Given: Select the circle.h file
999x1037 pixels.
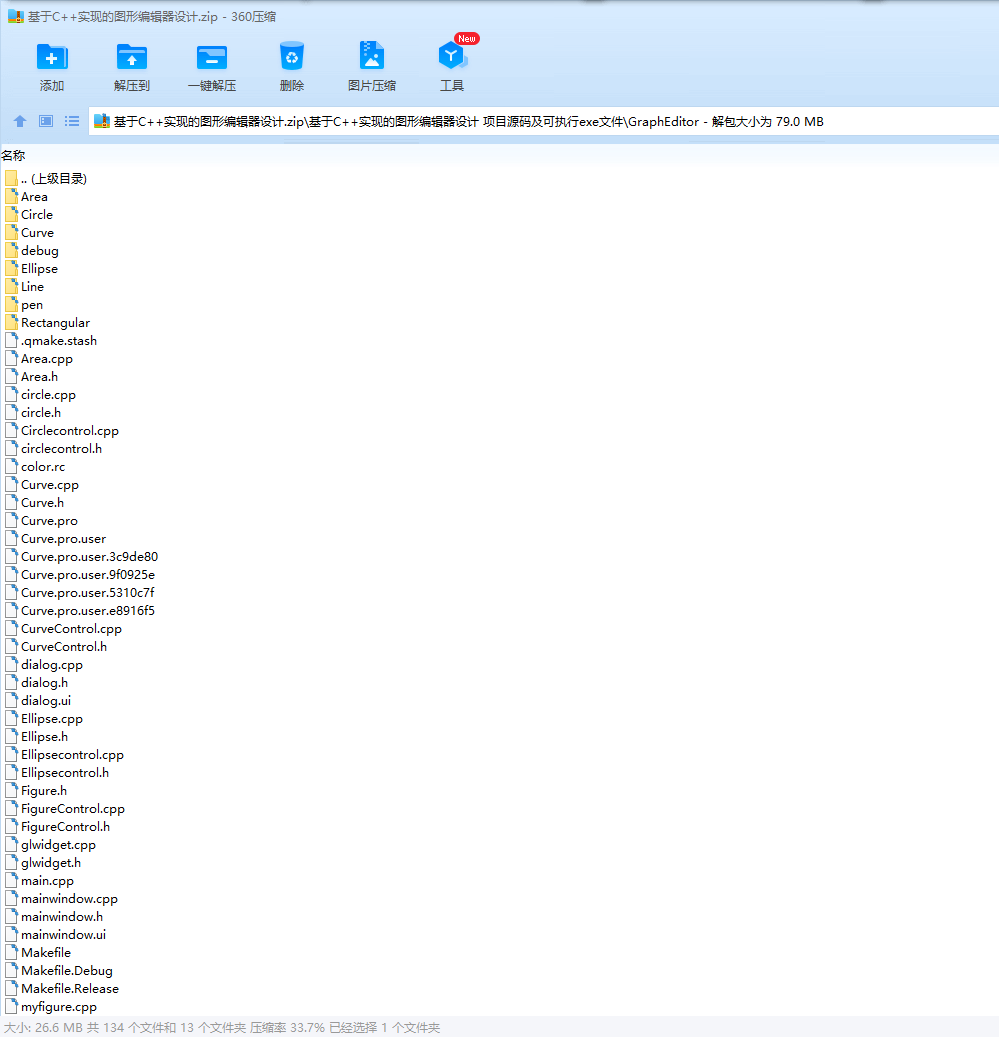Looking at the screenshot, I should pyautogui.click(x=32, y=413).
